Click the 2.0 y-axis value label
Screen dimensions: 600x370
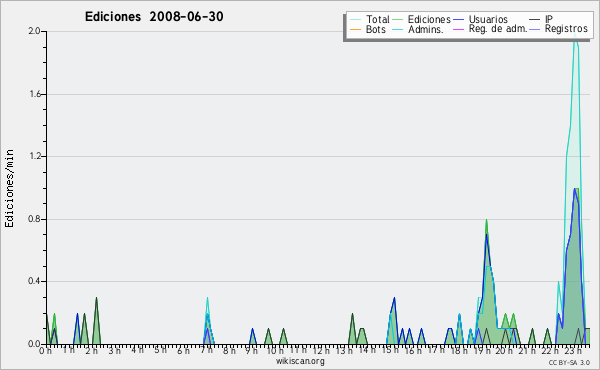pos(35,31)
